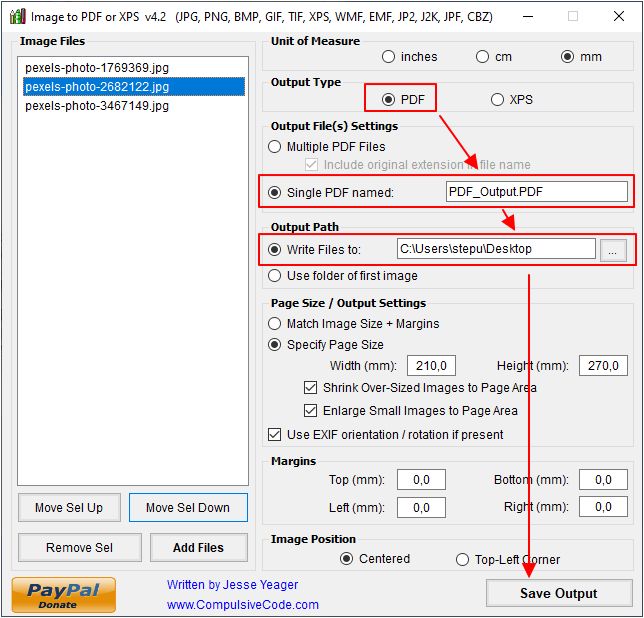Select Top-Left Corner image position

[x=462, y=559]
